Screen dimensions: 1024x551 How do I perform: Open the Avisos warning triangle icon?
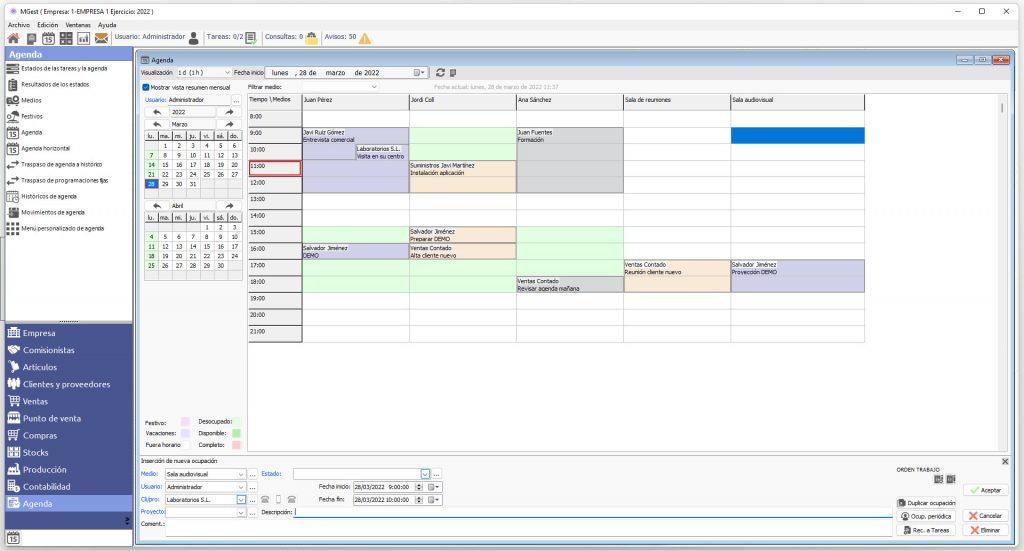365,39
